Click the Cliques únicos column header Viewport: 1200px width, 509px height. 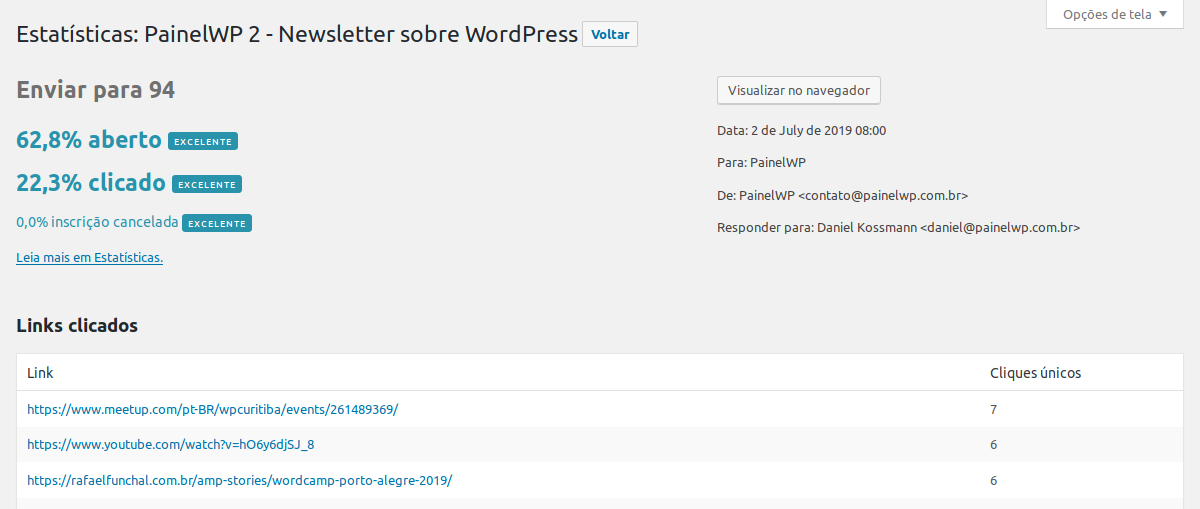pyautogui.click(x=1035, y=373)
